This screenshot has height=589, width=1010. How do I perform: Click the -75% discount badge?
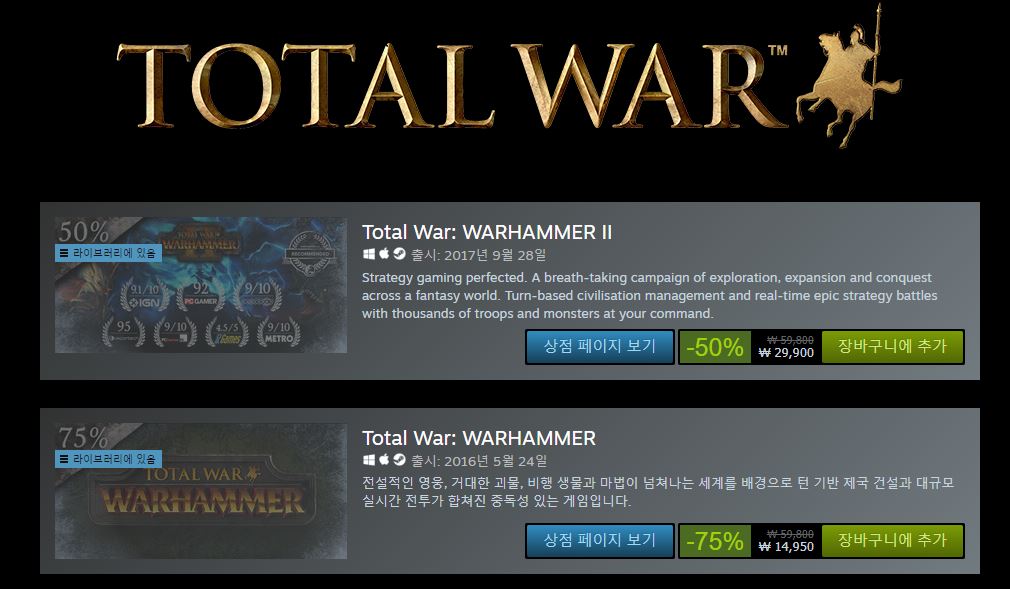pos(715,541)
